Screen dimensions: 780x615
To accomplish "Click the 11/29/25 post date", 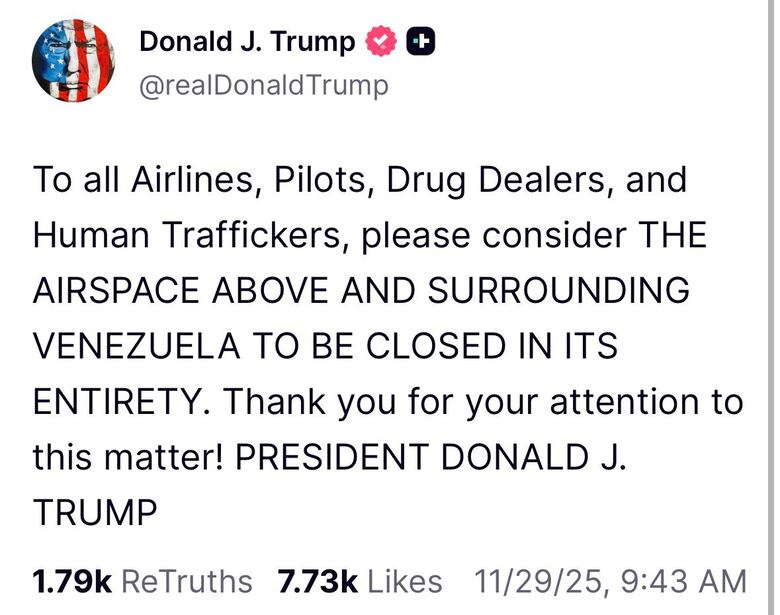I will tap(537, 581).
